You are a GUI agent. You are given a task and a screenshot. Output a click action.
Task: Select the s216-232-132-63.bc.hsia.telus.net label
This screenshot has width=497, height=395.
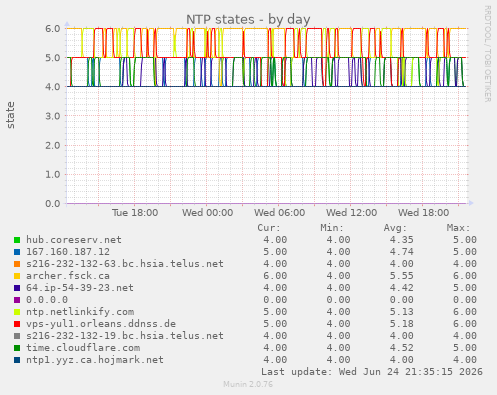(125, 264)
